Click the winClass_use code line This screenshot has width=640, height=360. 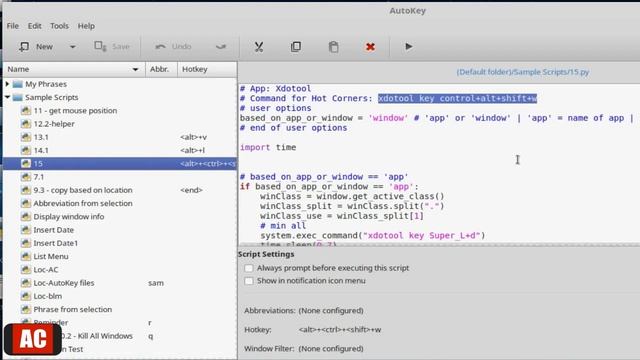[342, 216]
